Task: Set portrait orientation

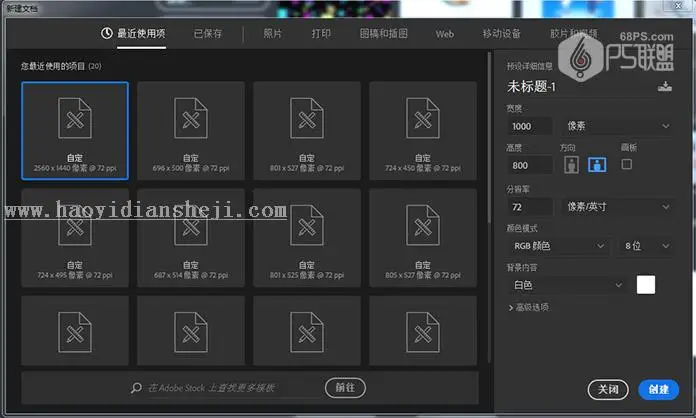Action: [571, 165]
